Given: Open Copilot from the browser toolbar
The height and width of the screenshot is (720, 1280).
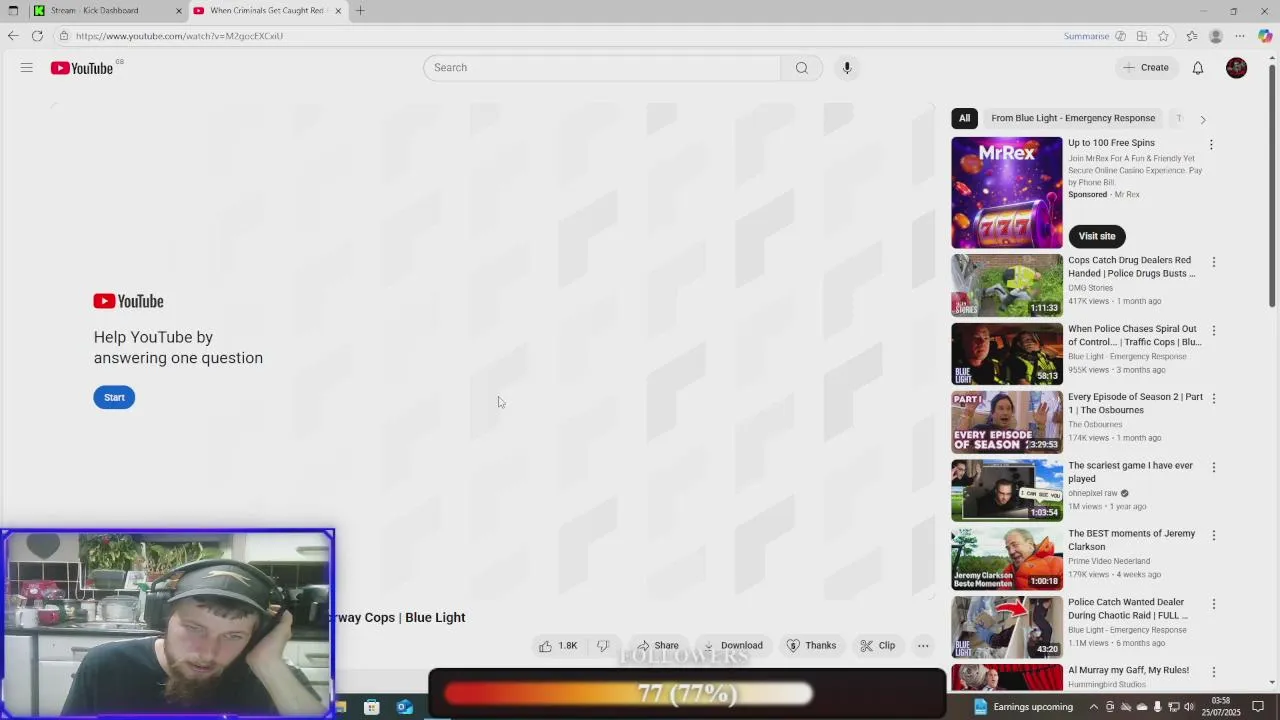Looking at the screenshot, I should [1265, 36].
